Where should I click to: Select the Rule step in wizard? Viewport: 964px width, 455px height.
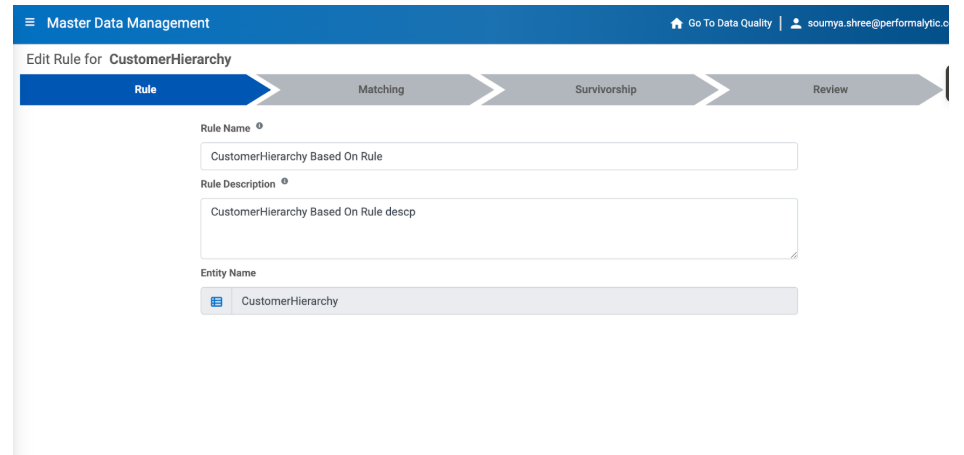(x=145, y=90)
